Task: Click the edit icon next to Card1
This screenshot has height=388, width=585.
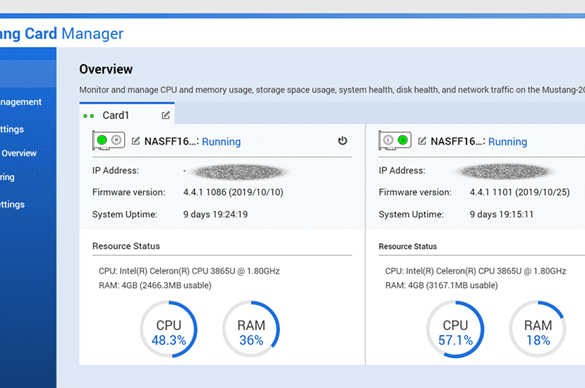Action: (166, 115)
